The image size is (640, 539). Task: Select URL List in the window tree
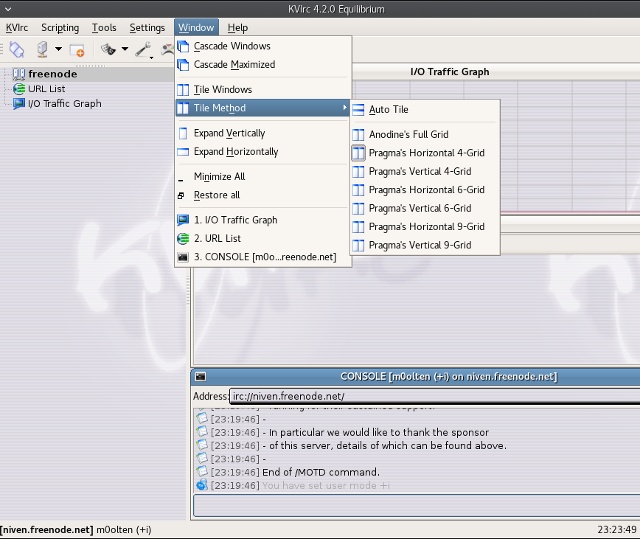47,89
